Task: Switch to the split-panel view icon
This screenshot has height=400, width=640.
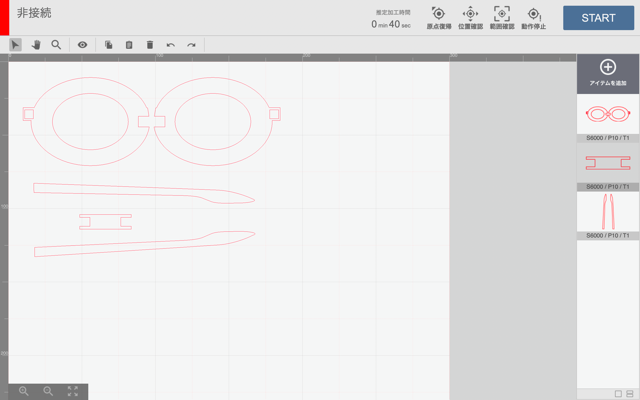Action: [630, 394]
